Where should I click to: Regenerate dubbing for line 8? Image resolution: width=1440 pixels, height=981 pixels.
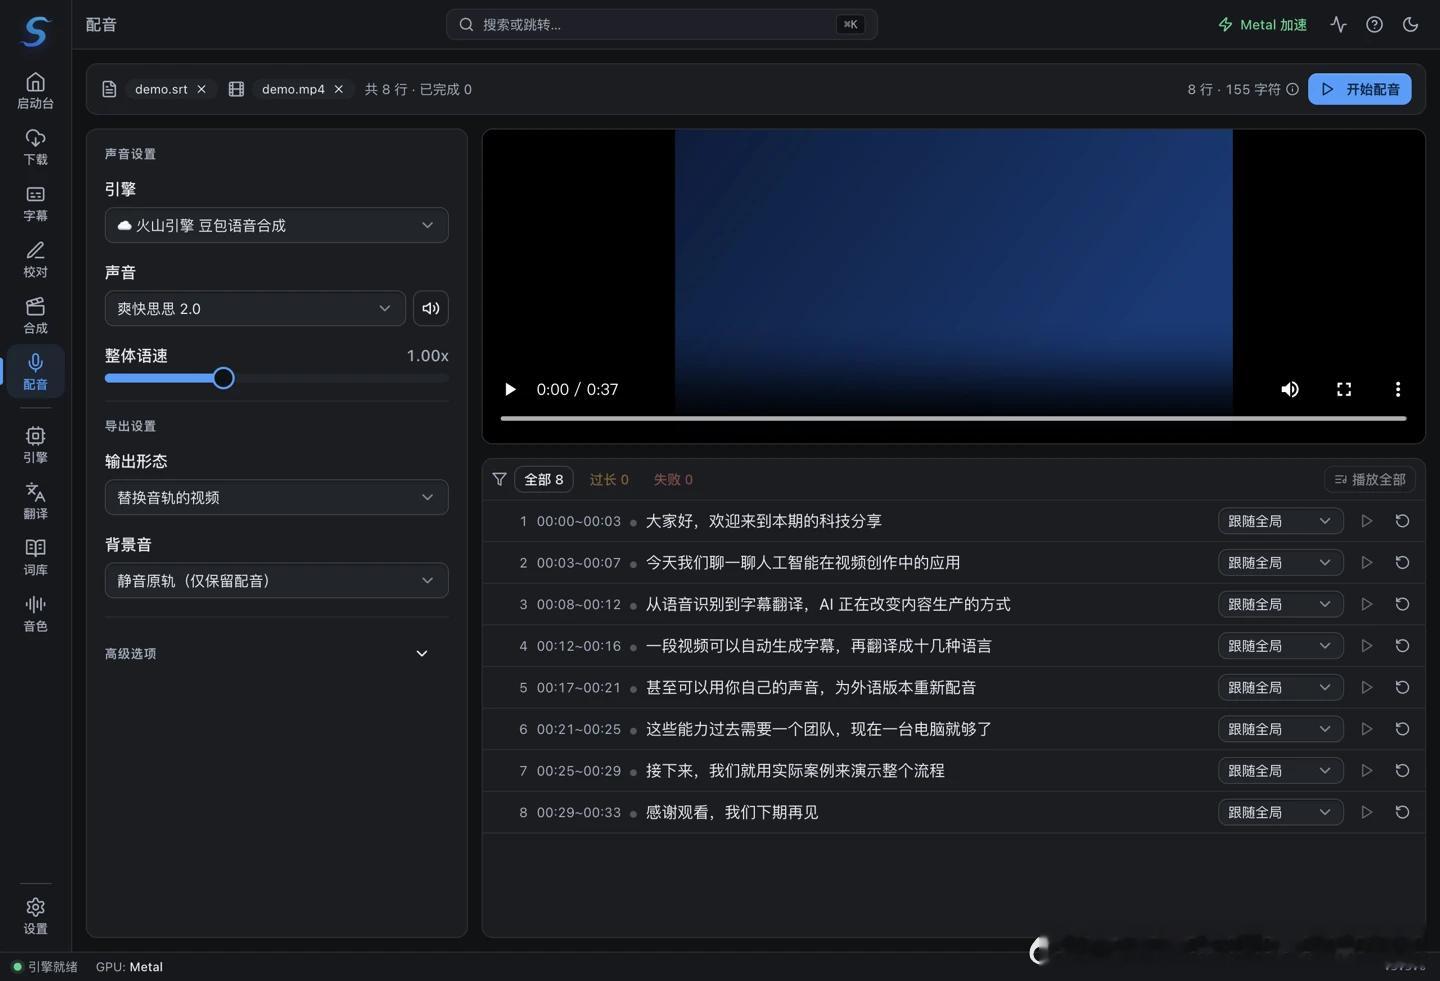pyautogui.click(x=1402, y=812)
